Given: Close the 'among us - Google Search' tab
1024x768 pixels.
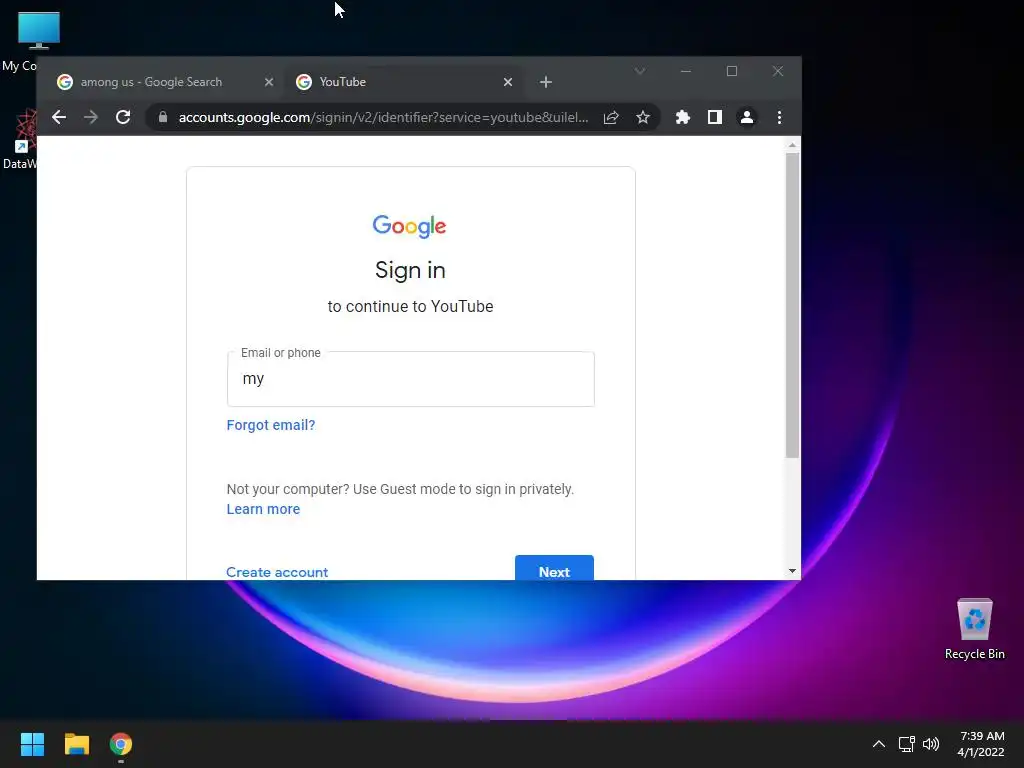Looking at the screenshot, I should click(268, 82).
